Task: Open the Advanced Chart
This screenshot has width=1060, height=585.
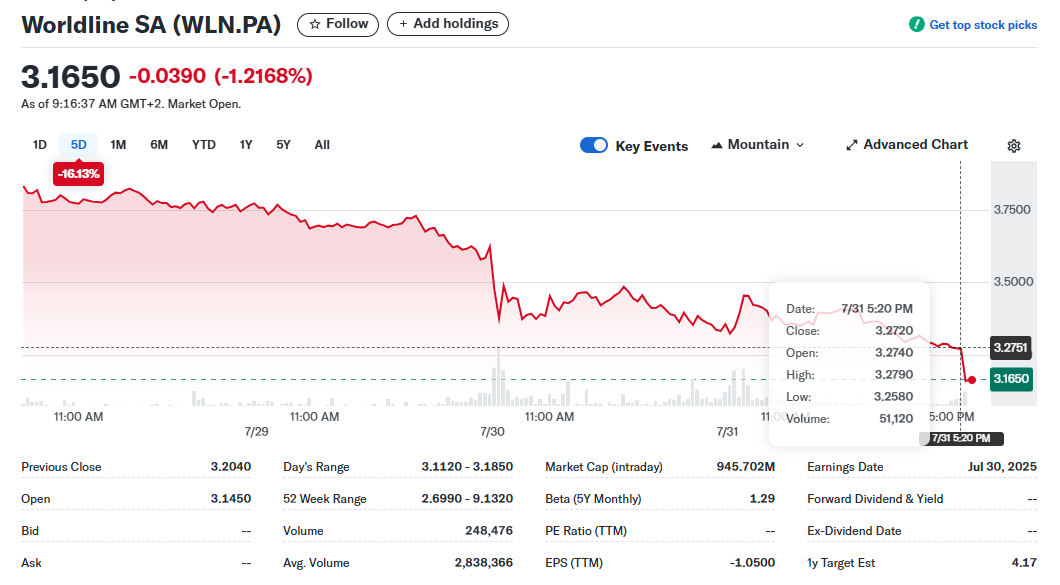Action: click(907, 145)
